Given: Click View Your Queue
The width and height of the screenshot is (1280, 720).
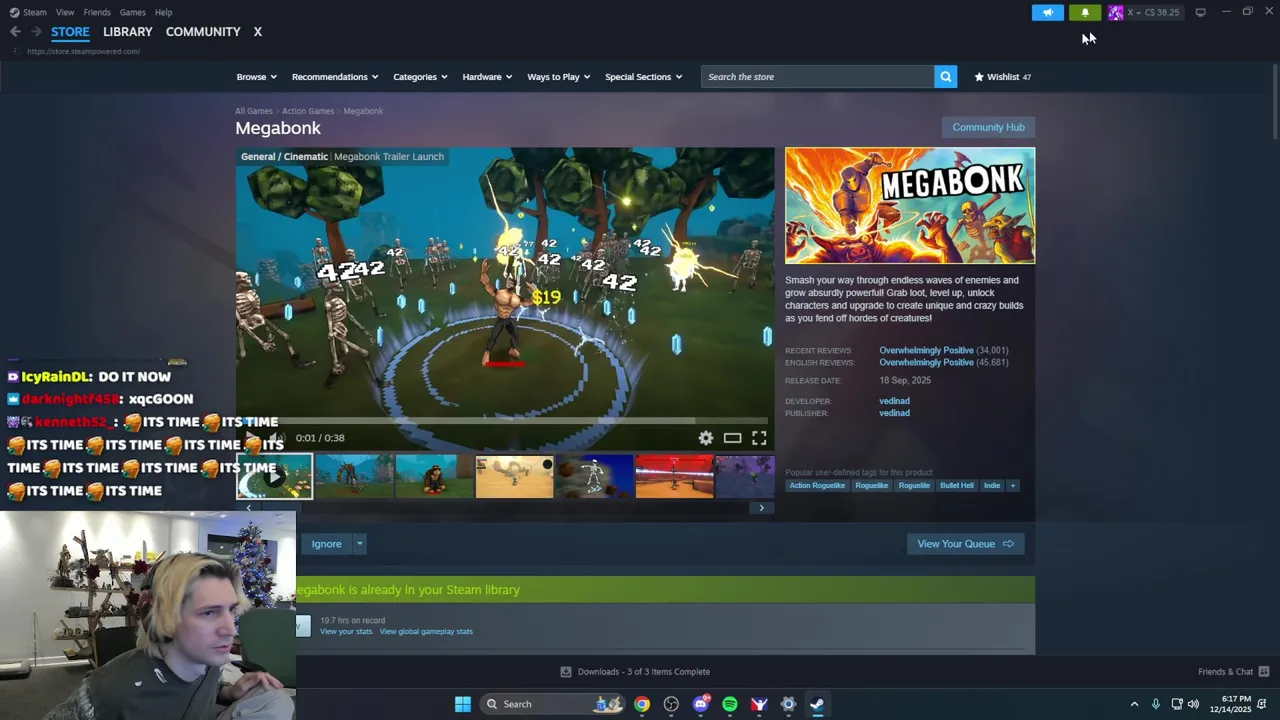Looking at the screenshot, I should [x=965, y=544].
